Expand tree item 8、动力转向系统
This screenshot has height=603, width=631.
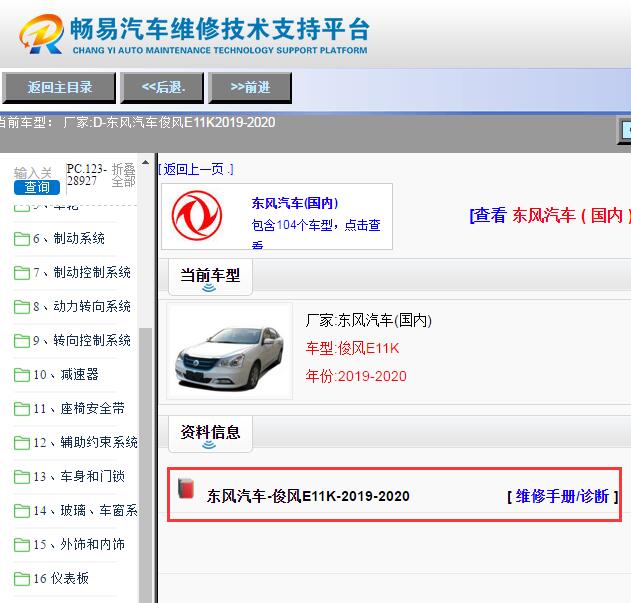[x=82, y=306]
